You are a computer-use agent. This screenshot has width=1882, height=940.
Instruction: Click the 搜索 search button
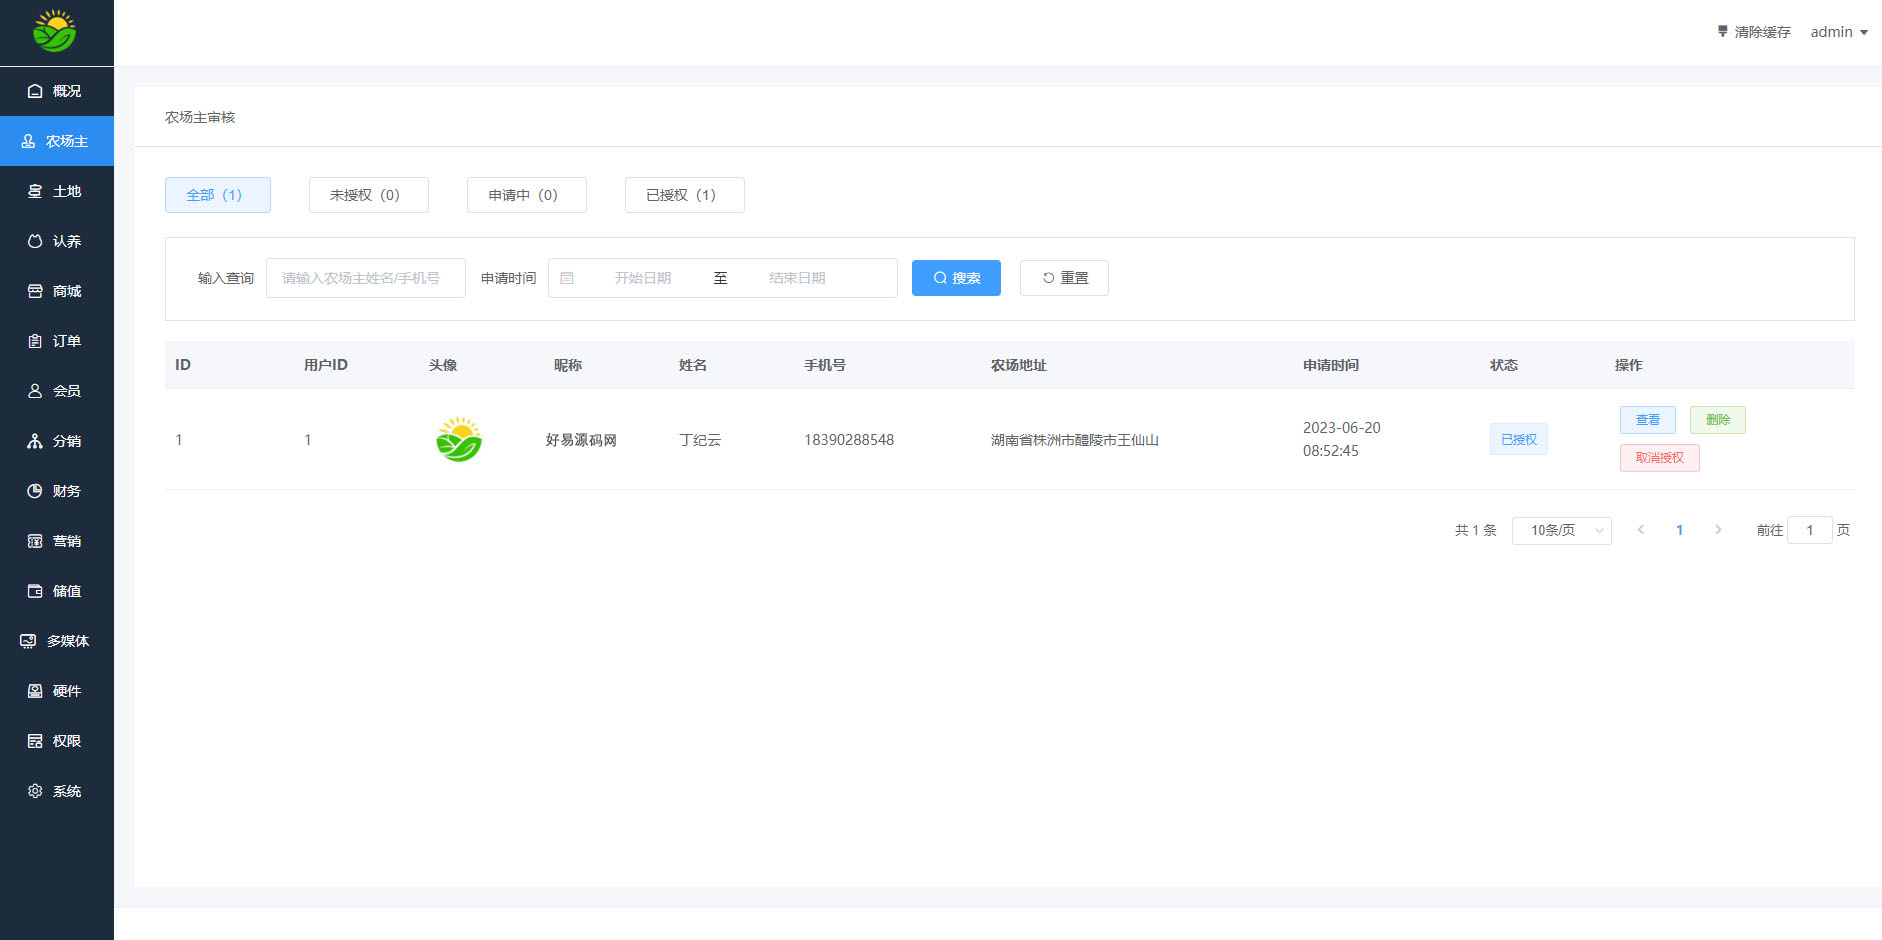[955, 278]
